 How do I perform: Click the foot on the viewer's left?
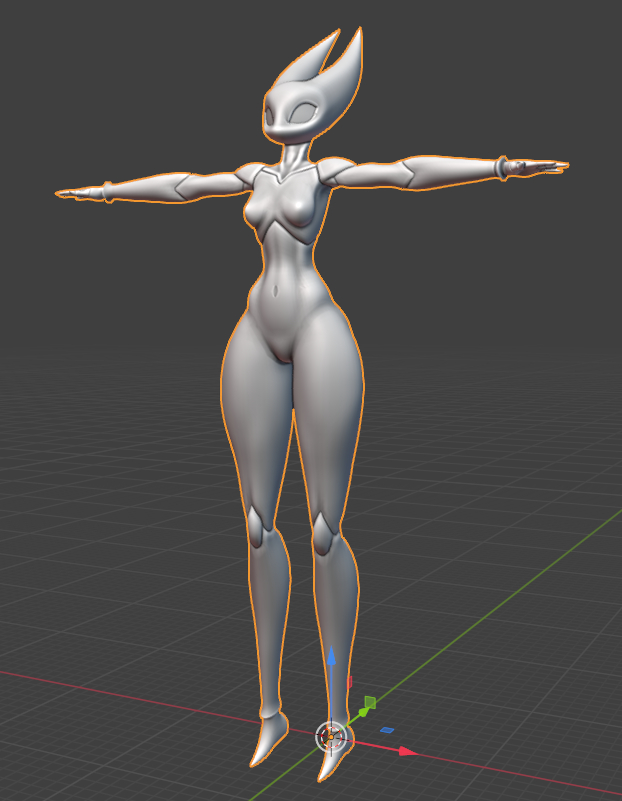266,740
